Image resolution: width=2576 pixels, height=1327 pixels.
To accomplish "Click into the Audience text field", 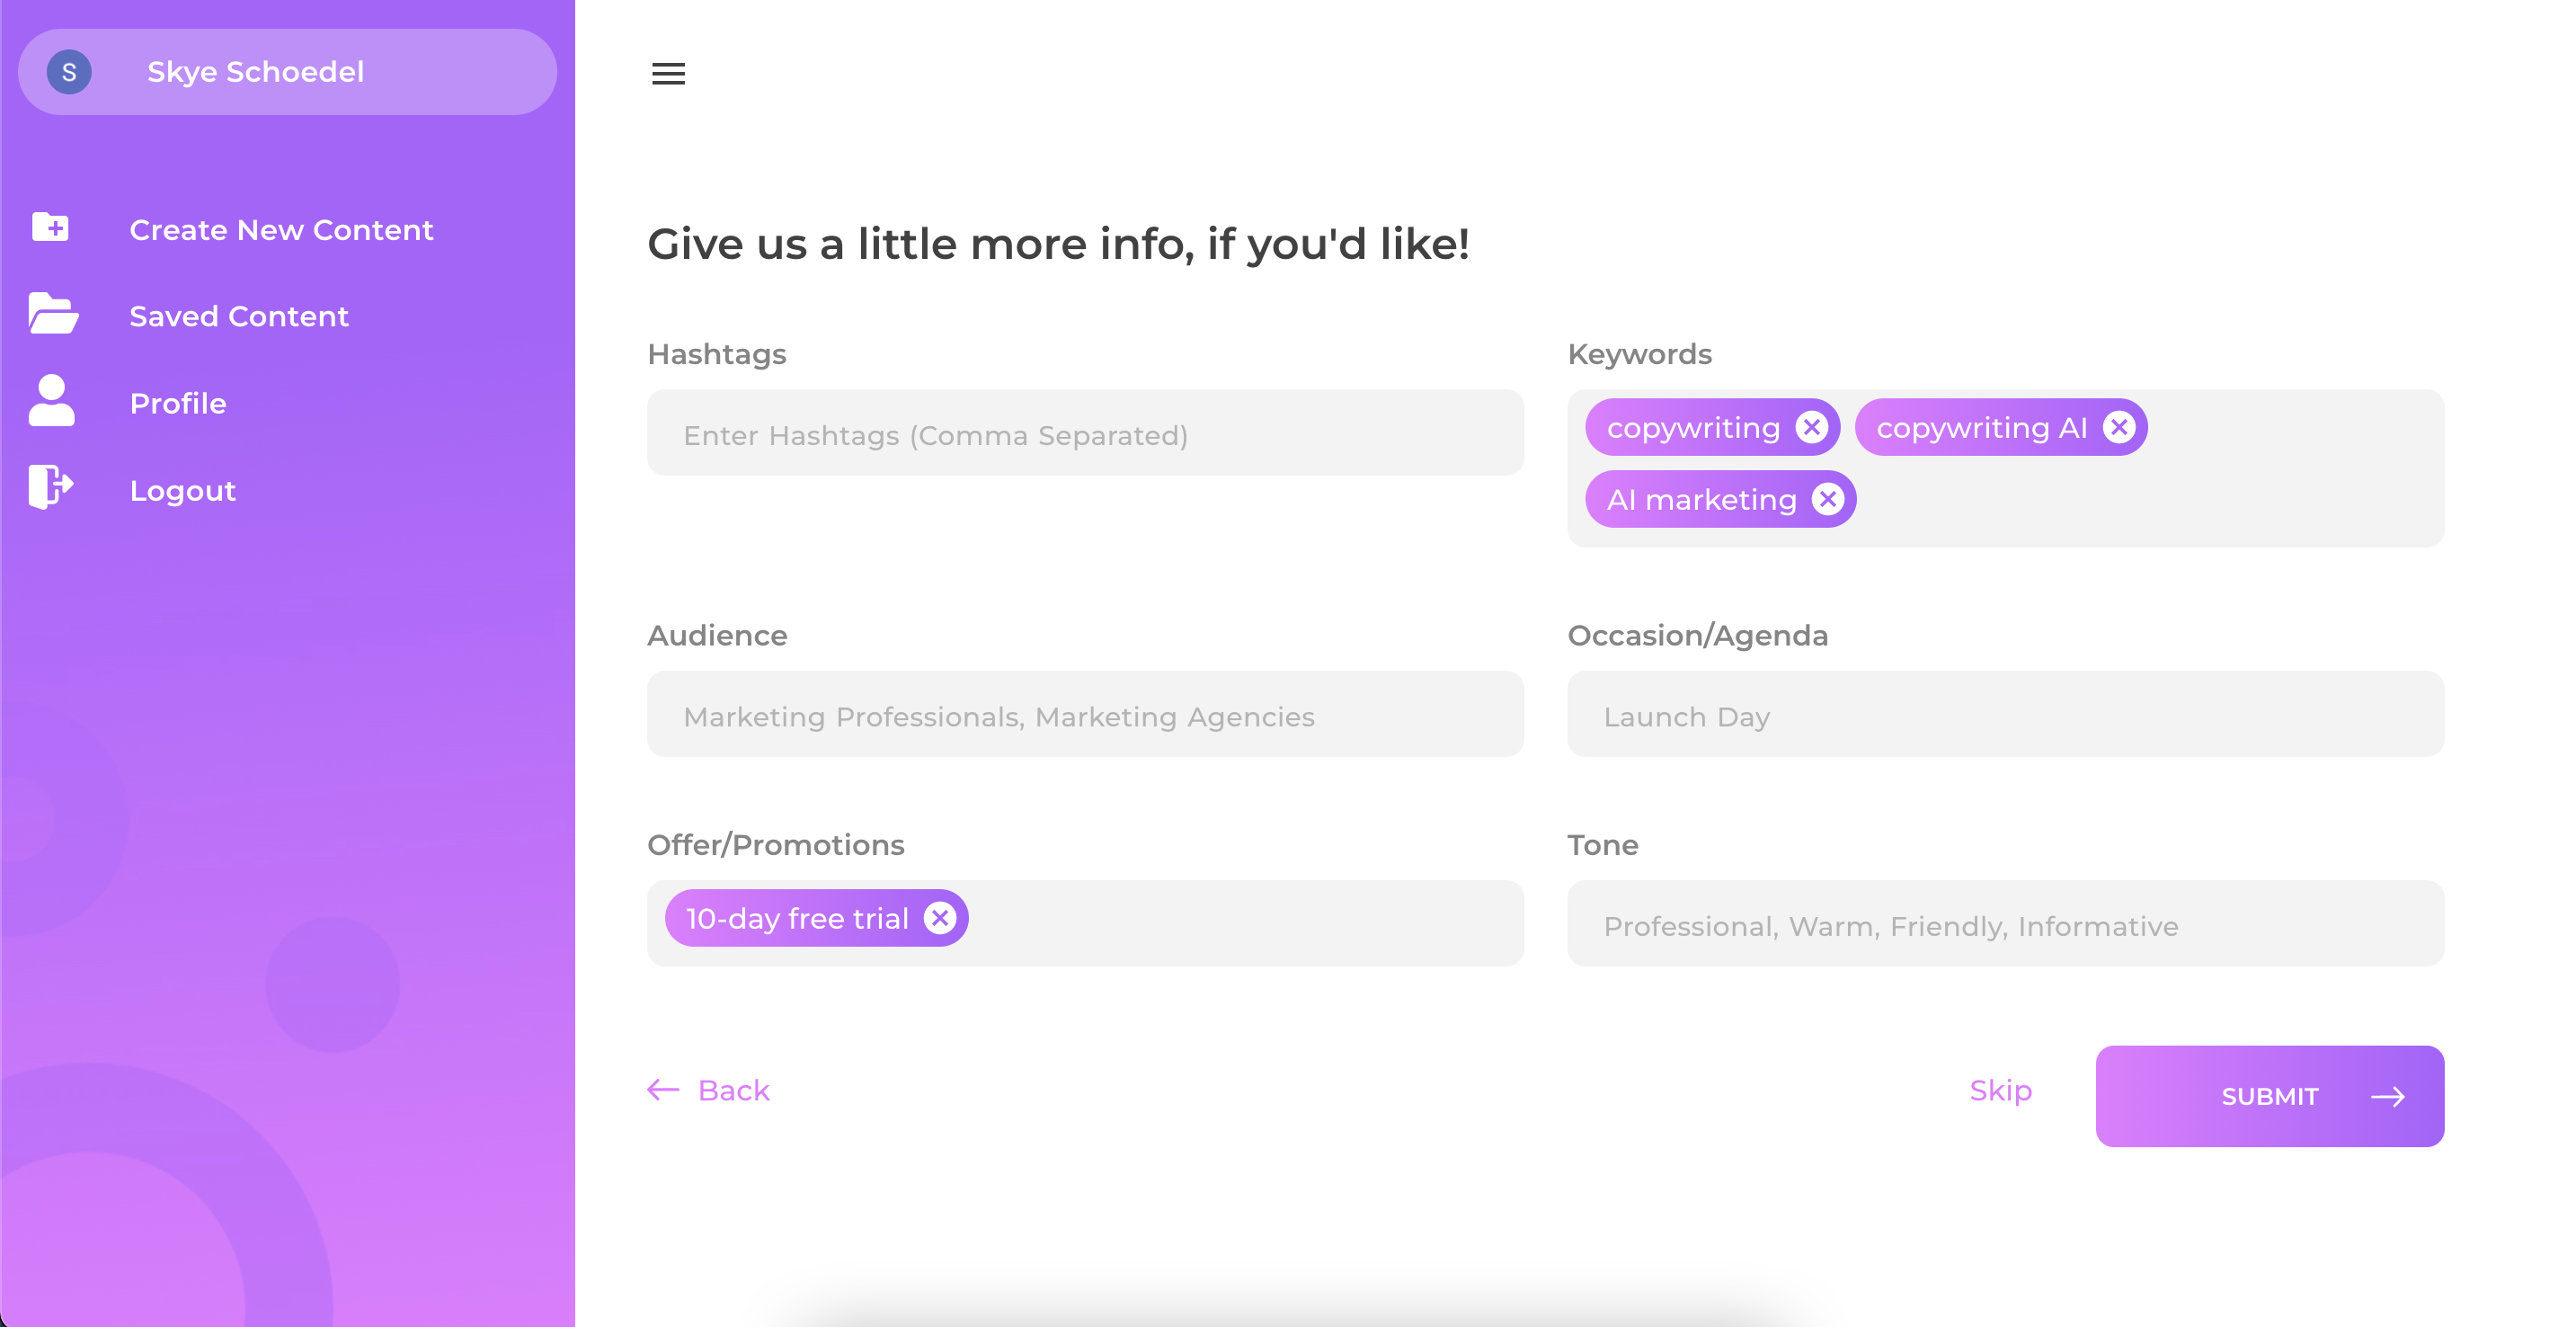I will 1085,715.
